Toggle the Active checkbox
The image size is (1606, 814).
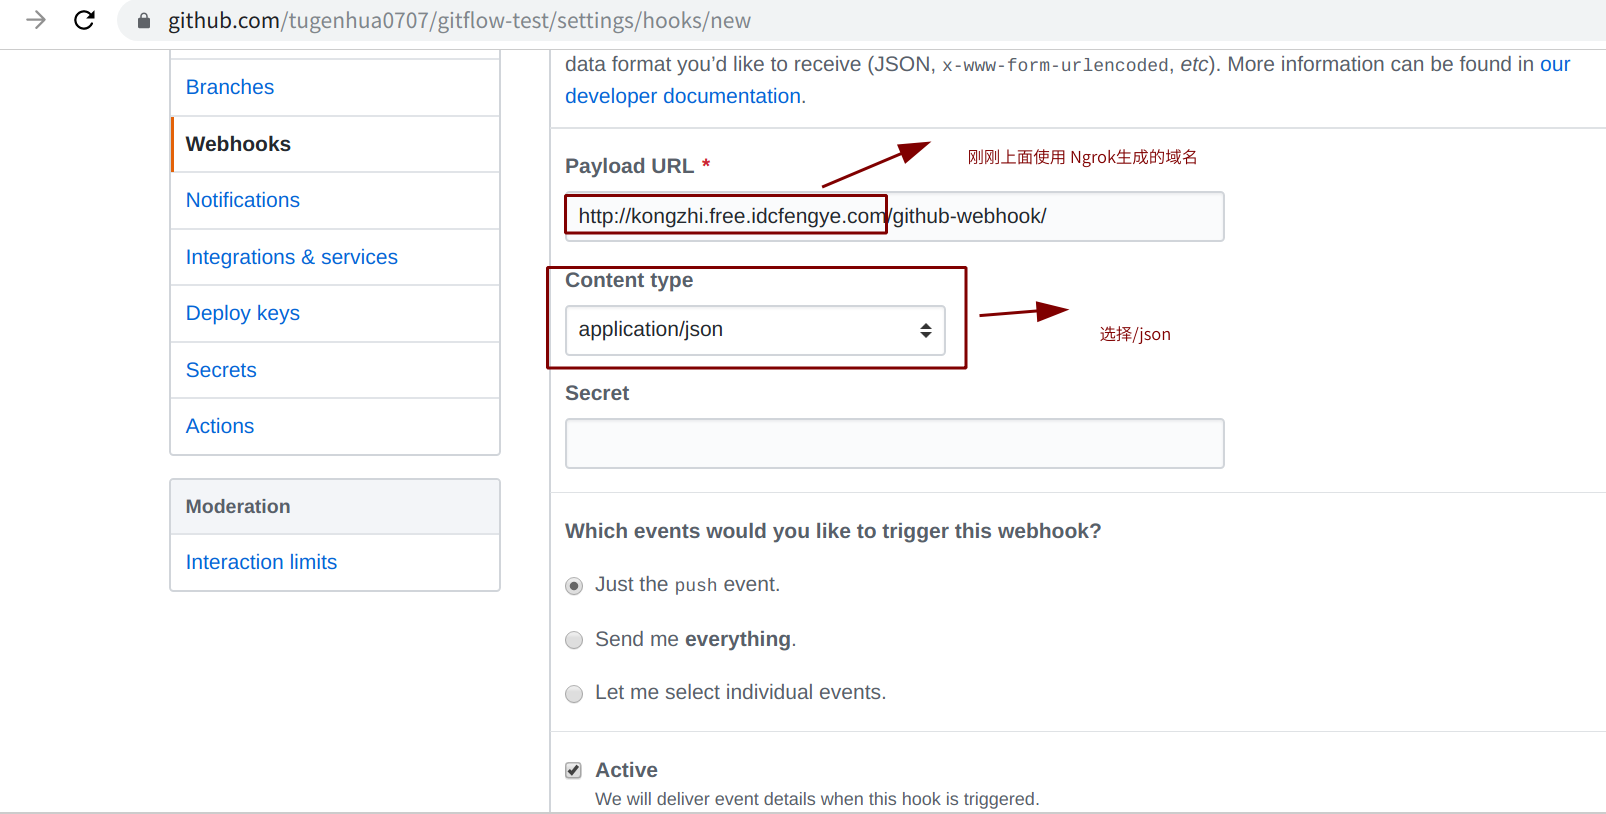[x=574, y=770]
